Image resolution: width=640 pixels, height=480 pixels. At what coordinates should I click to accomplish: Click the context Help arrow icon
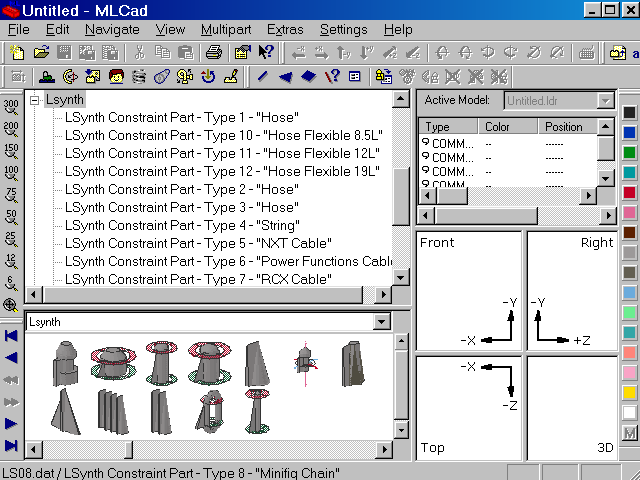(266, 52)
